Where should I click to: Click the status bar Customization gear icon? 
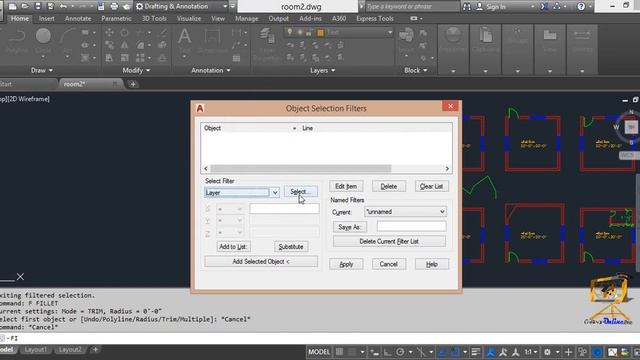click(547, 352)
